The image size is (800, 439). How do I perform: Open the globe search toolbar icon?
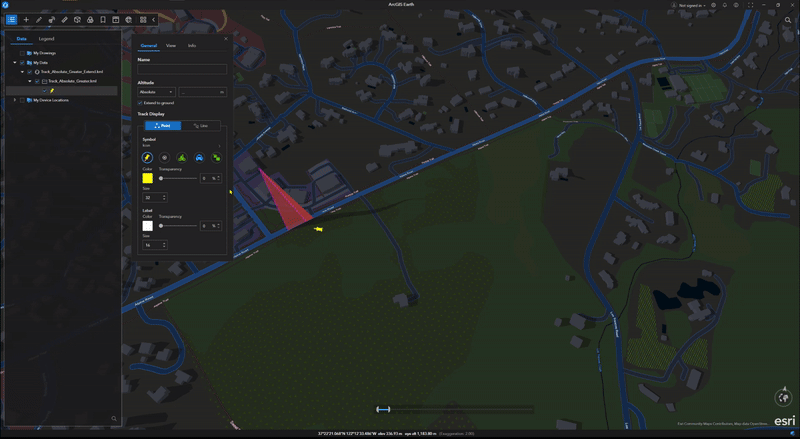click(x=129, y=19)
